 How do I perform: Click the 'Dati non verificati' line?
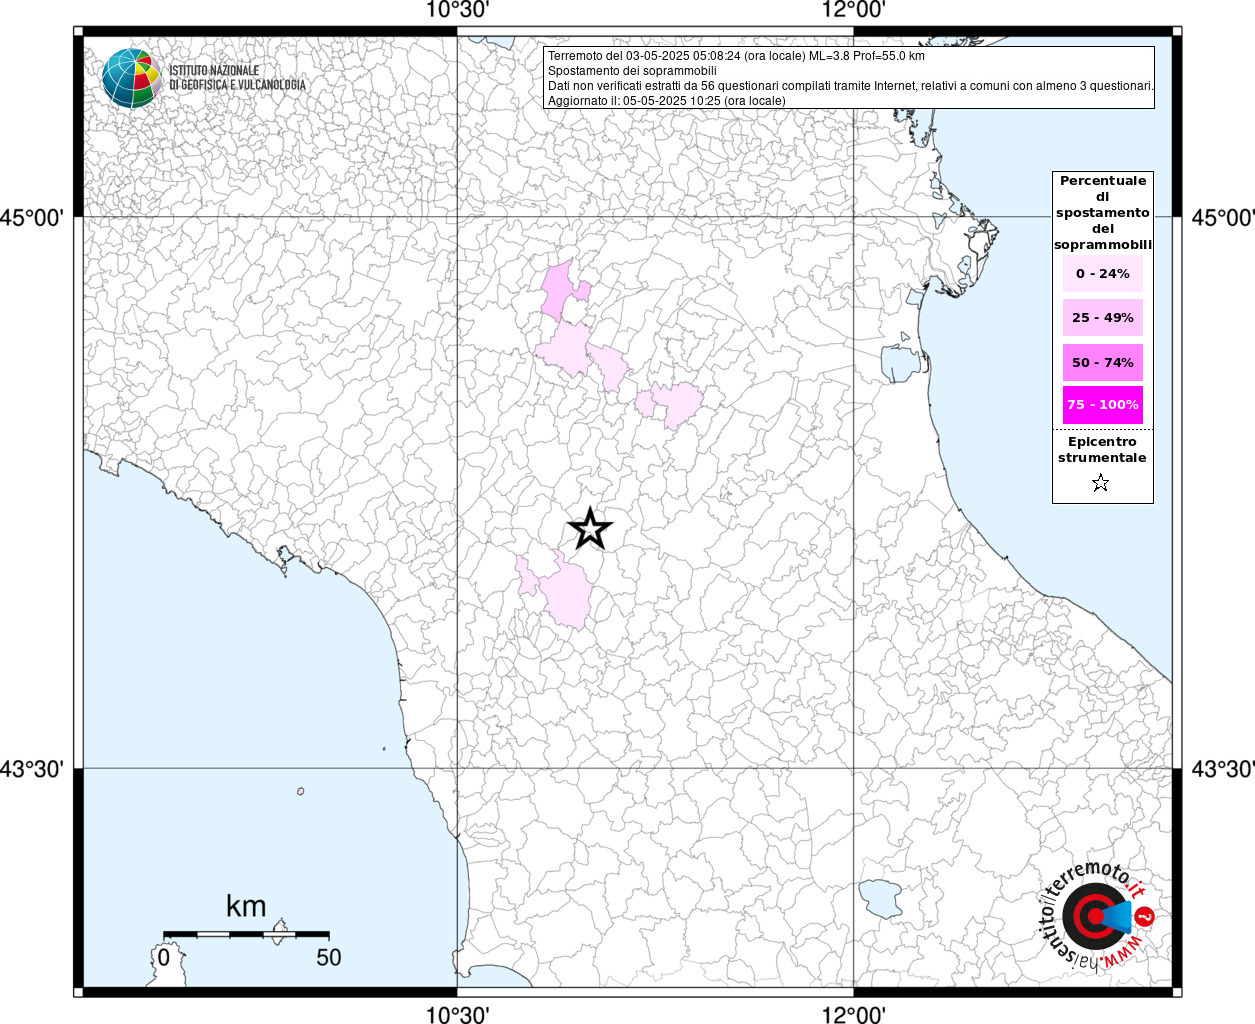(850, 86)
